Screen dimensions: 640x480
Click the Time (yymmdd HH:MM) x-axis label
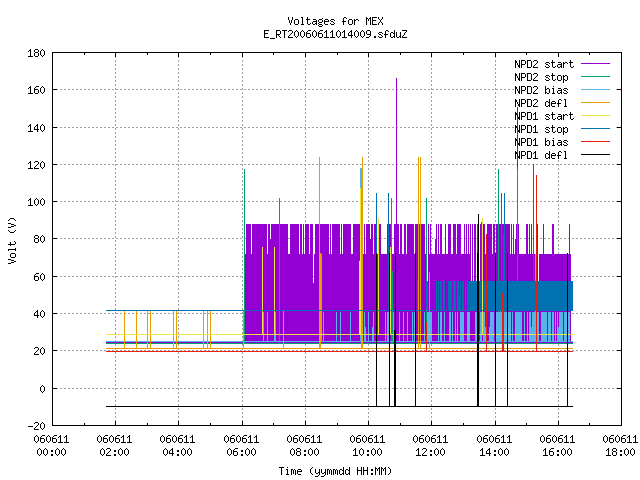point(335,471)
